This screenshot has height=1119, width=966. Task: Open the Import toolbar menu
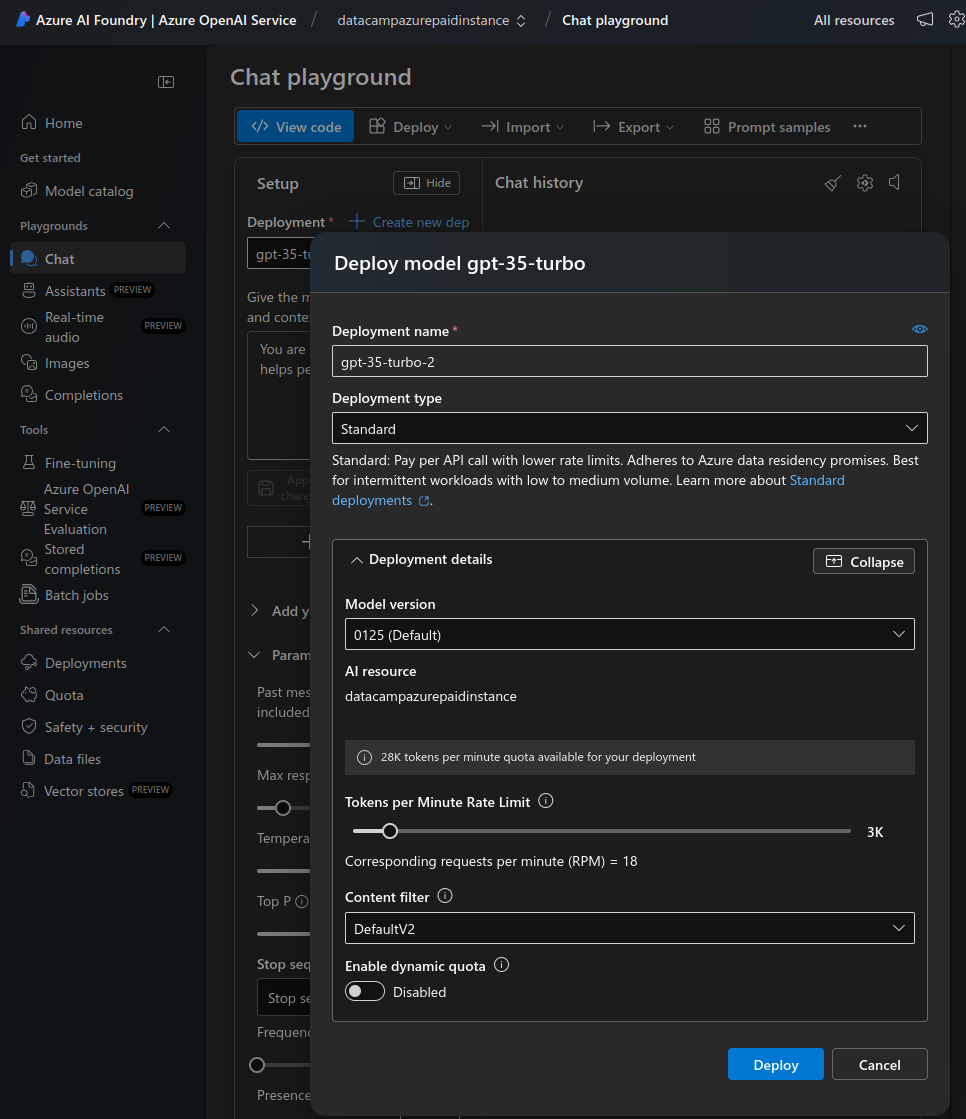click(x=523, y=126)
